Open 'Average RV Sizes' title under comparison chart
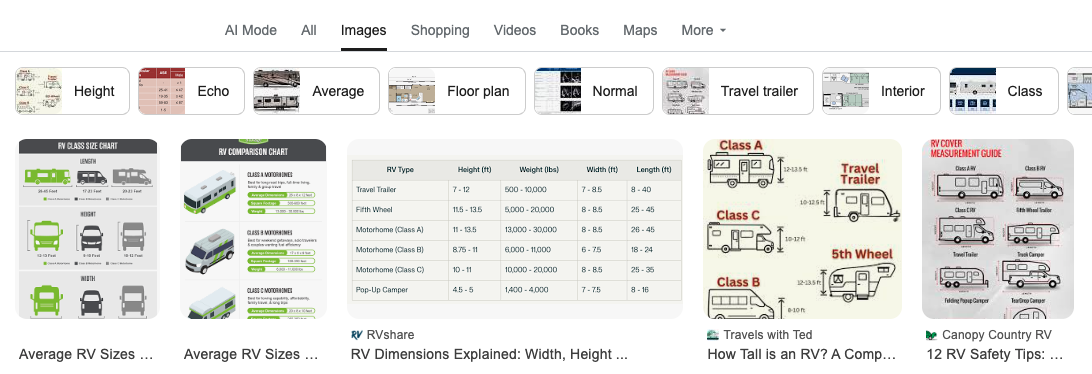 click(251, 354)
